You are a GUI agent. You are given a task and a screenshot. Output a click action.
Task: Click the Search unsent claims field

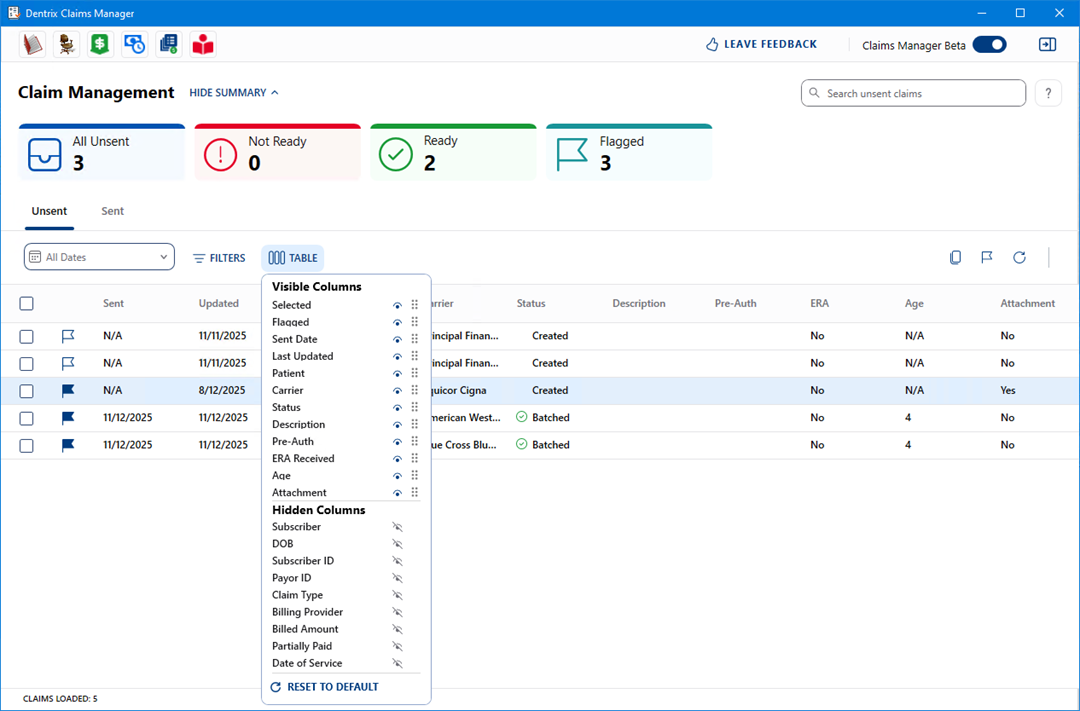pos(913,93)
